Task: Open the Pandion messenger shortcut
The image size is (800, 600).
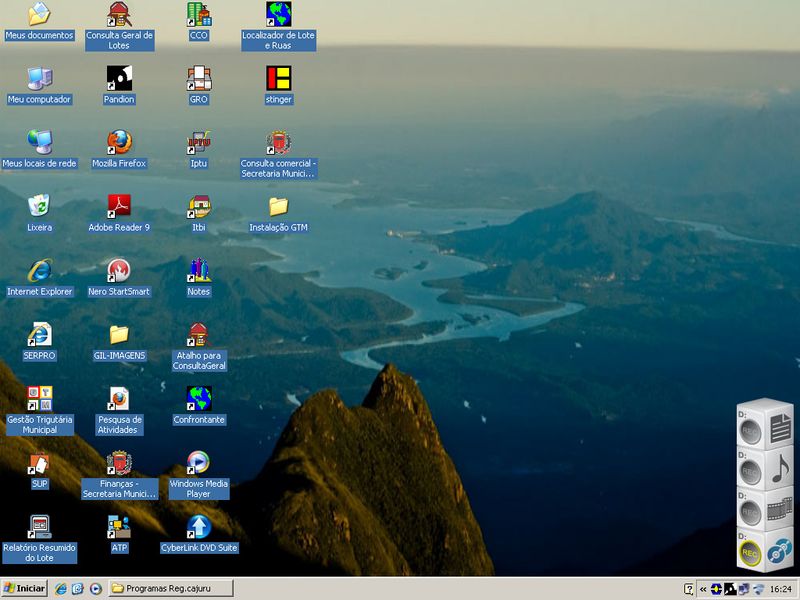Action: (119, 78)
